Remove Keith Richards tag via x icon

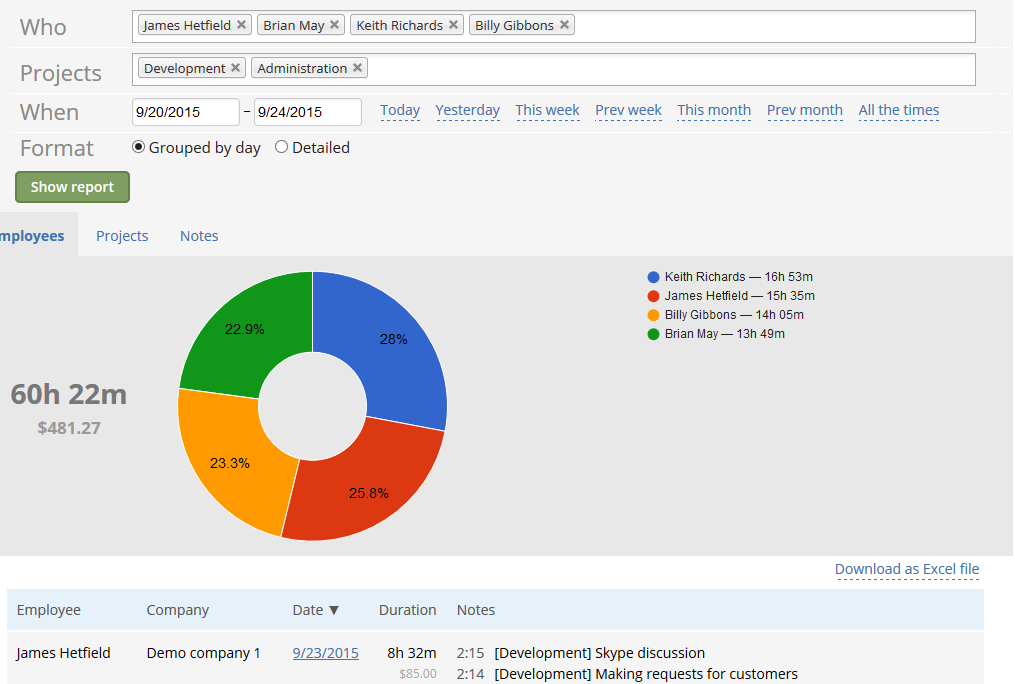[x=453, y=25]
